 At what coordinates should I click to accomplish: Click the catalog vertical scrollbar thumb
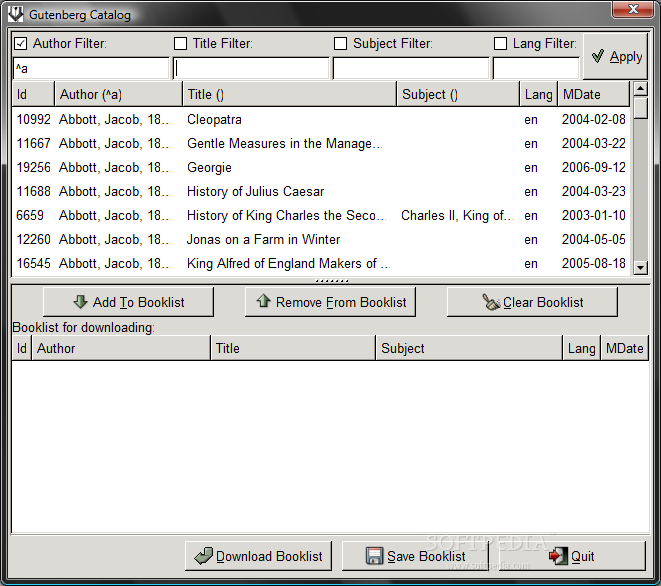coord(640,108)
